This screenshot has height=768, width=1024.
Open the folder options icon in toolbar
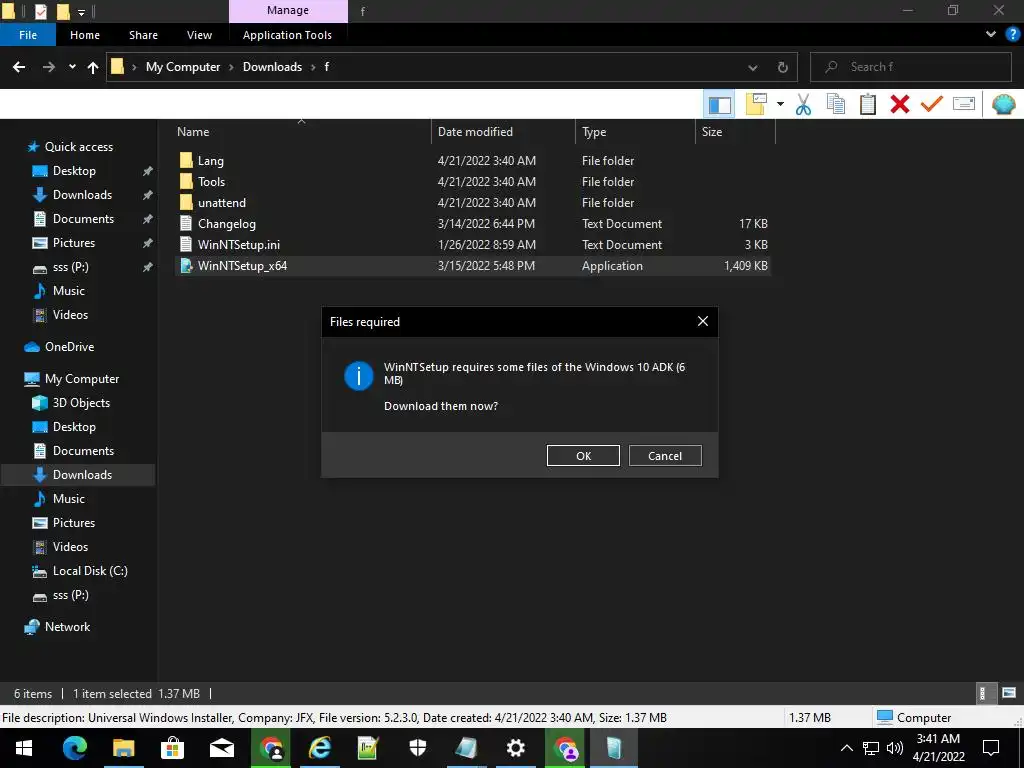[756, 104]
